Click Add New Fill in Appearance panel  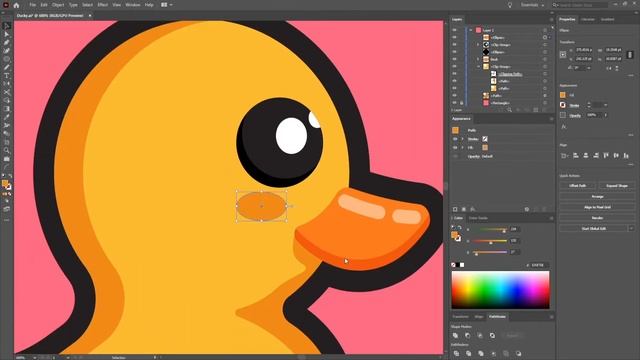click(x=464, y=209)
